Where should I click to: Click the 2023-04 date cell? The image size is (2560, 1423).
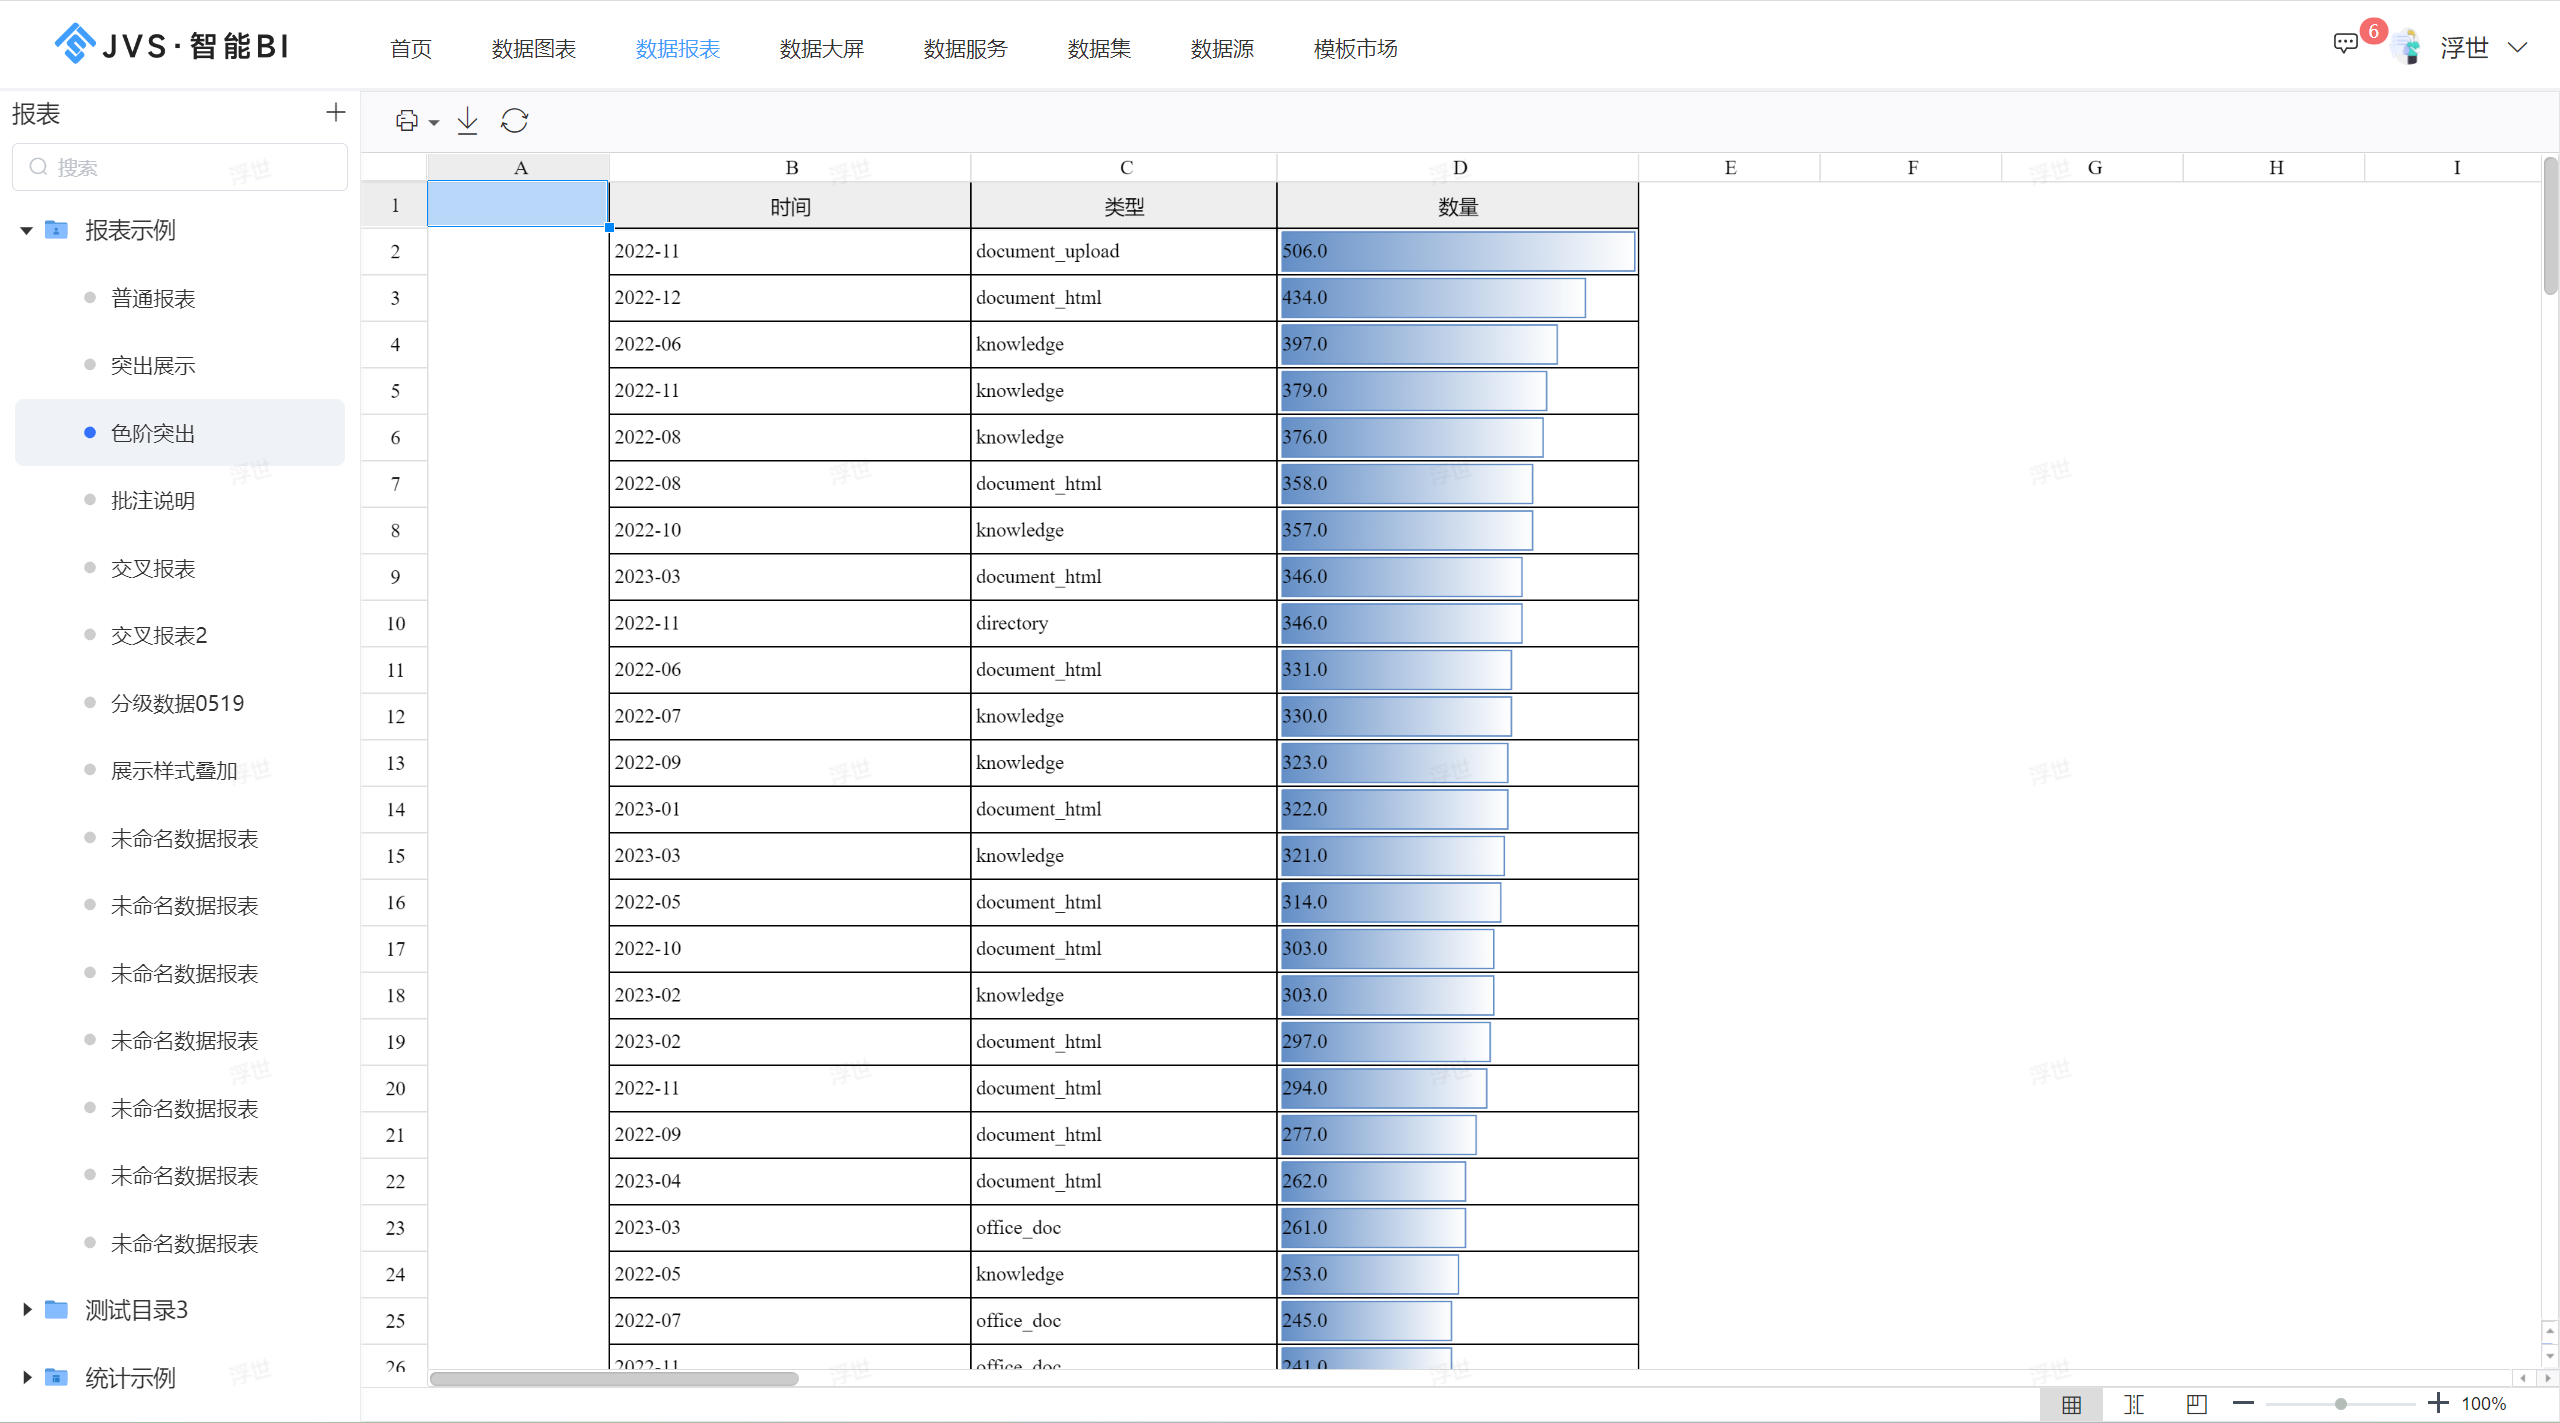[x=790, y=1181]
